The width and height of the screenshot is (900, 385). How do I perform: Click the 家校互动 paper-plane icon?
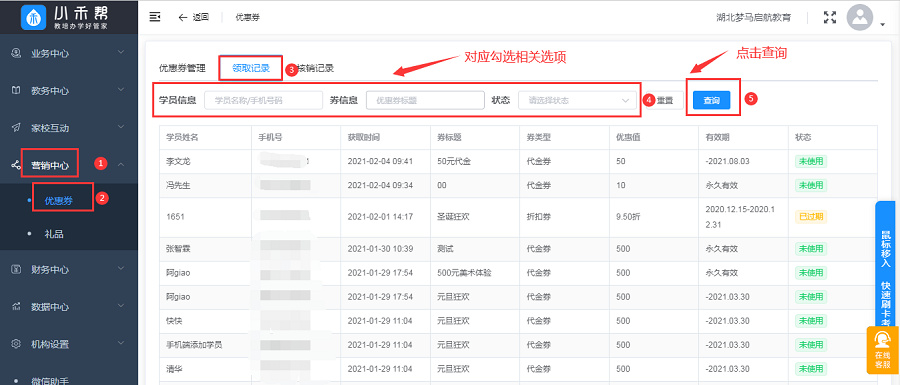(17, 127)
